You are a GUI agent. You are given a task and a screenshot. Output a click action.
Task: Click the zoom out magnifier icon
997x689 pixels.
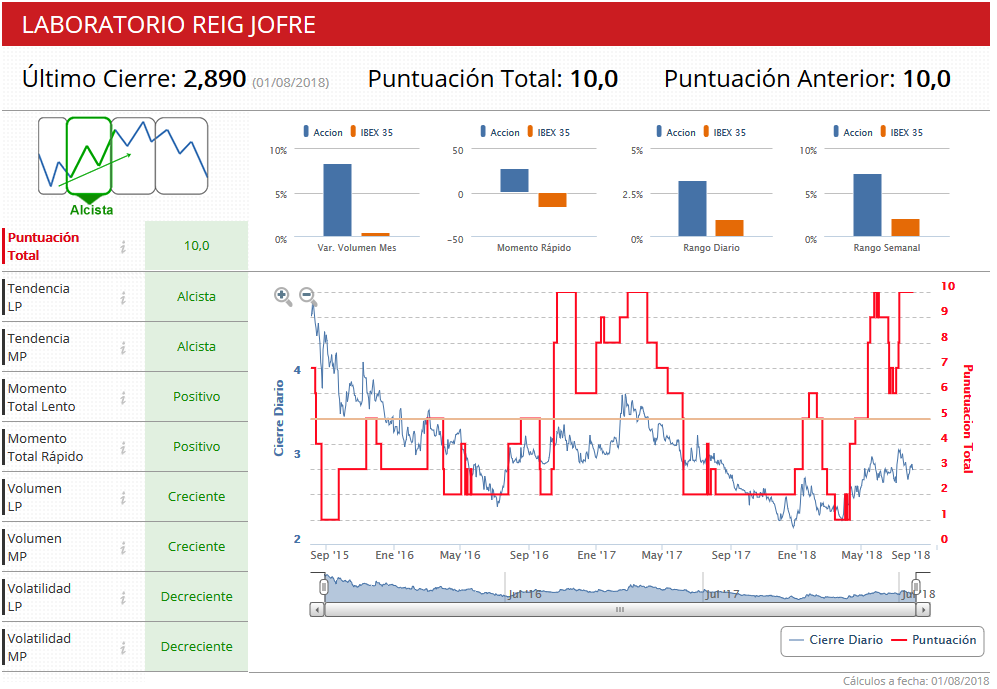coord(308,296)
